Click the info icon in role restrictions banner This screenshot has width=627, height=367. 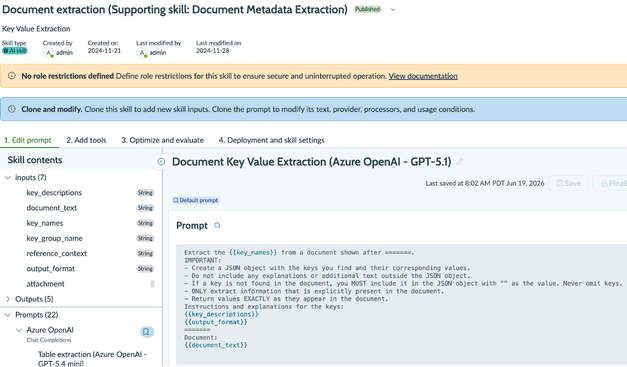[x=12, y=76]
